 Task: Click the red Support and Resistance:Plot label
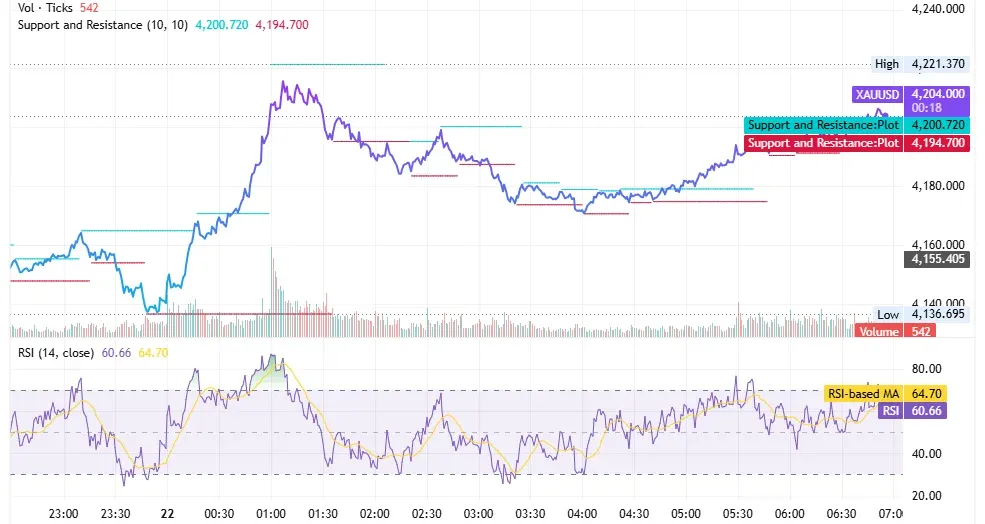[823, 143]
